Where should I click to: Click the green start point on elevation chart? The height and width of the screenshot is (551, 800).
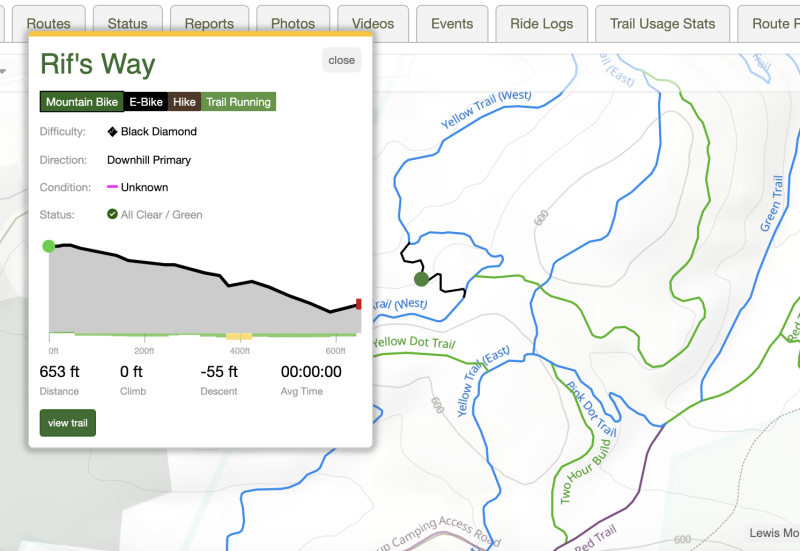click(48, 246)
